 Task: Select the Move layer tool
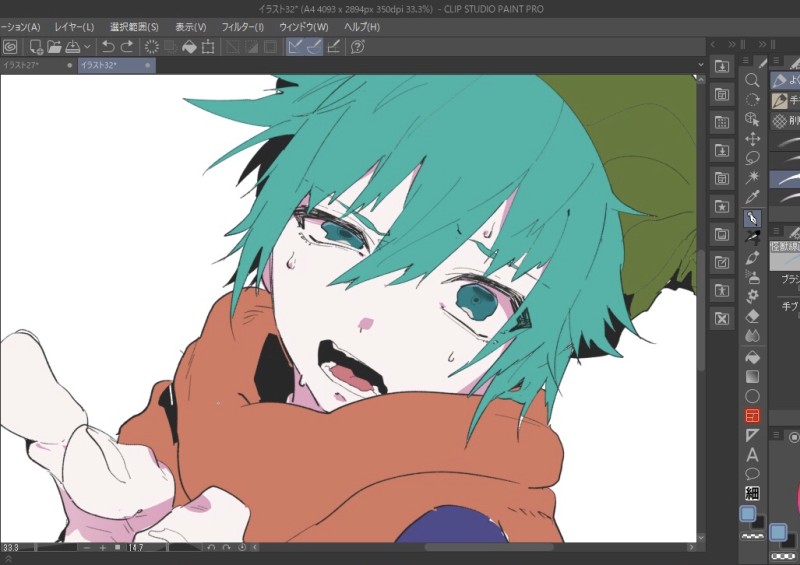[752, 138]
